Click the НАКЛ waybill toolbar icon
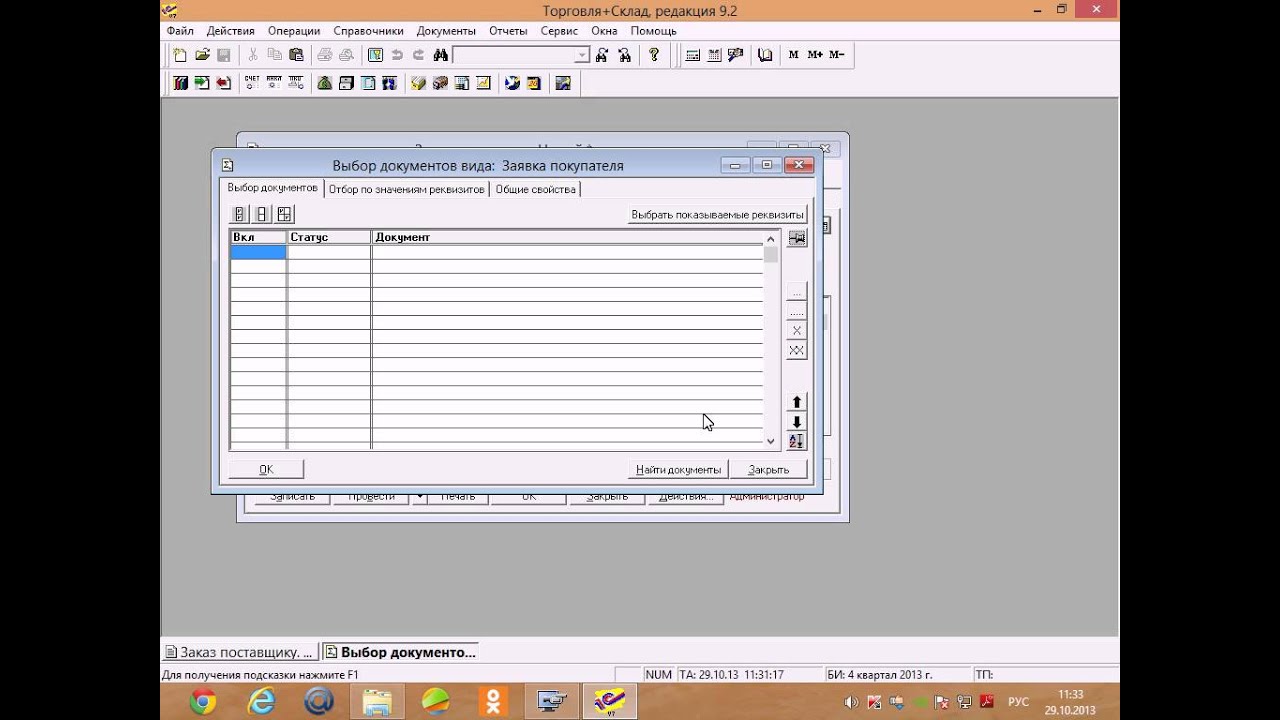Image resolution: width=1280 pixels, height=720 pixels. tap(274, 83)
